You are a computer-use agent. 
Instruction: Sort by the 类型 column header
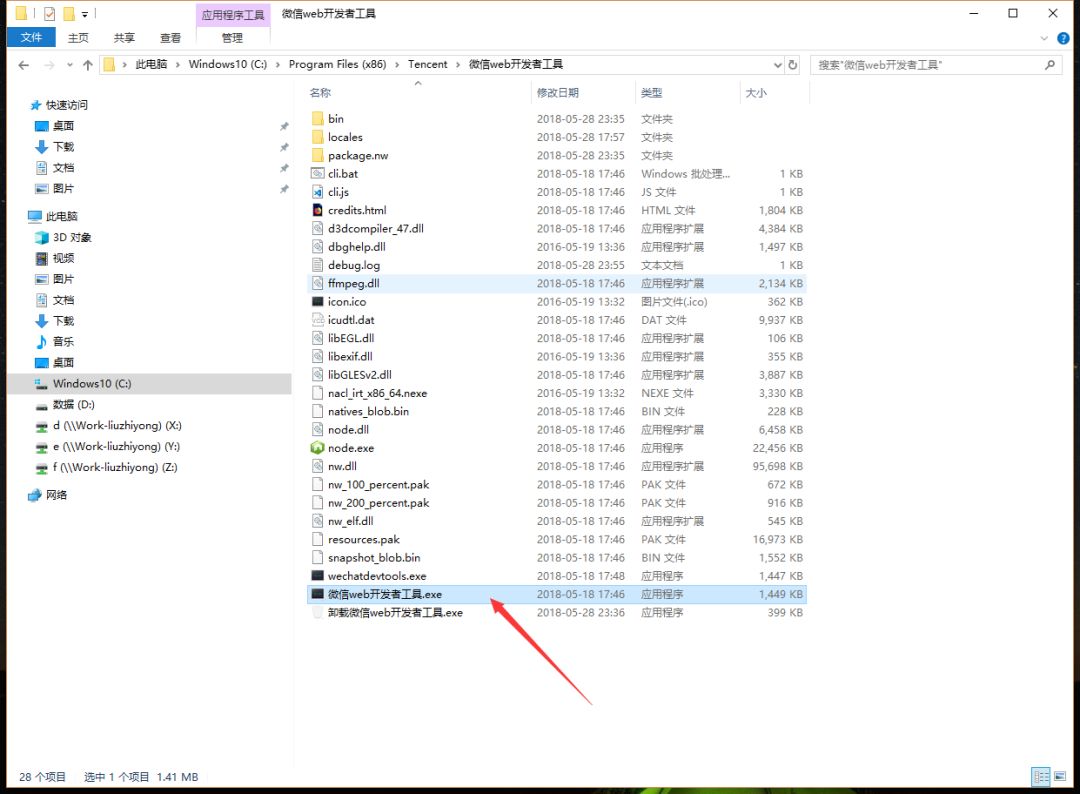651,93
